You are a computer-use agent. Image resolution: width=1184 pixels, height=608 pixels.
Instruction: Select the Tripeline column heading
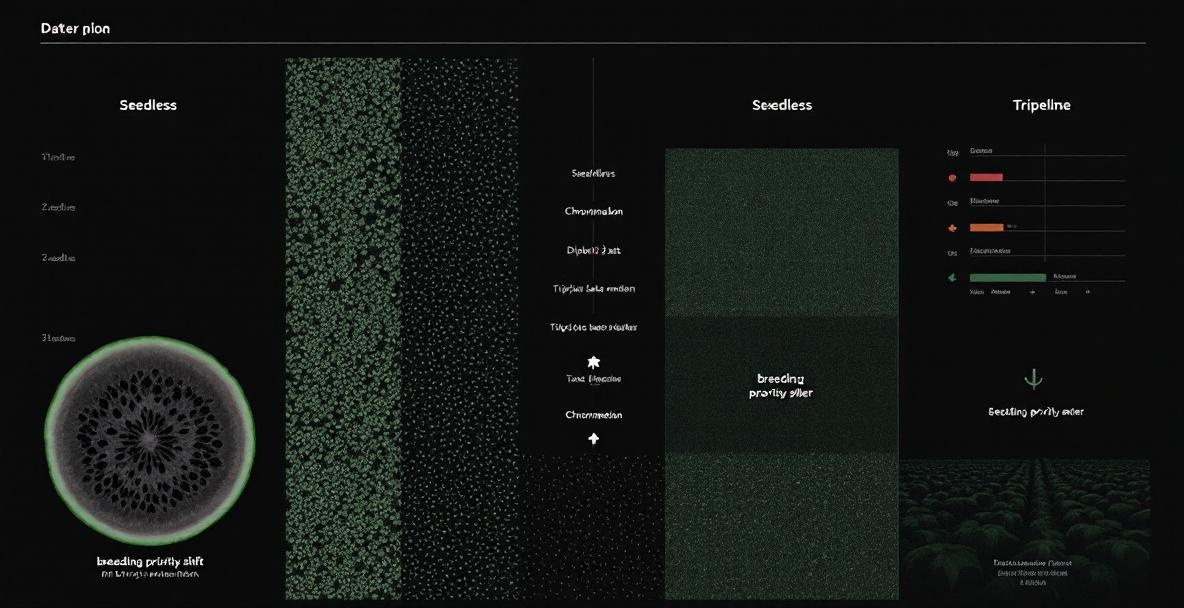point(1041,105)
